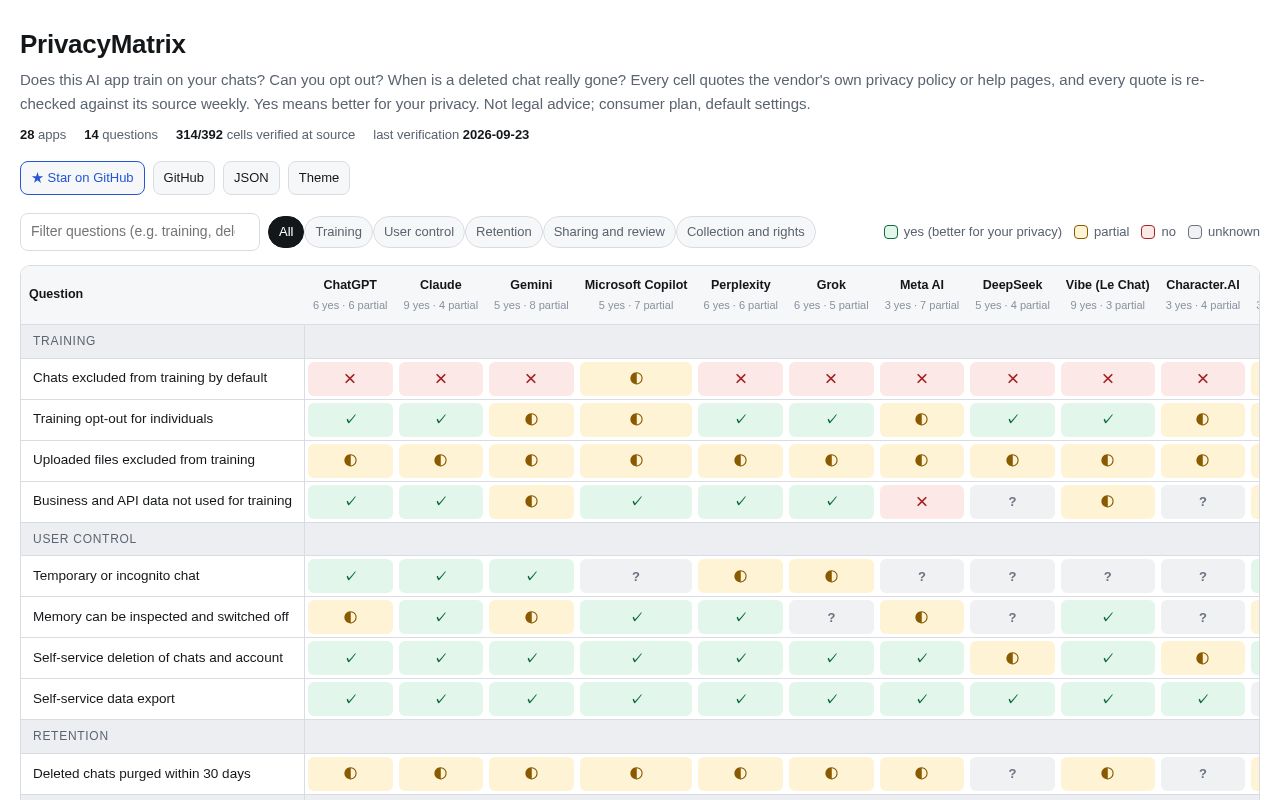
Task: Click the Star on GitHub button
Action: tap(82, 178)
